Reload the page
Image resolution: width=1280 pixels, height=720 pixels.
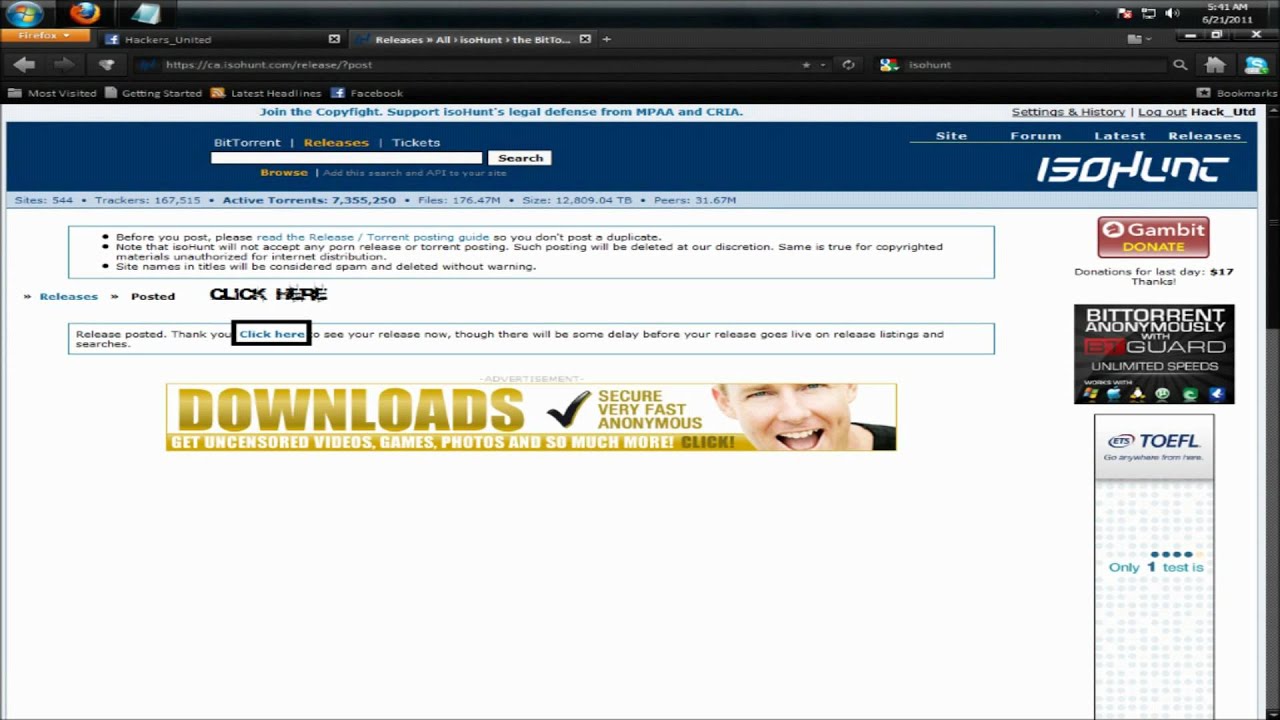848,65
